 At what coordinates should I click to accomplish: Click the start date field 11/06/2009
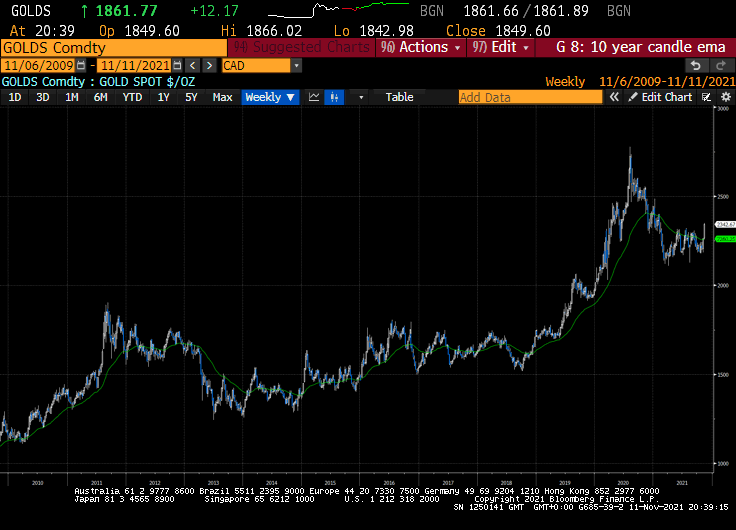[x=39, y=65]
